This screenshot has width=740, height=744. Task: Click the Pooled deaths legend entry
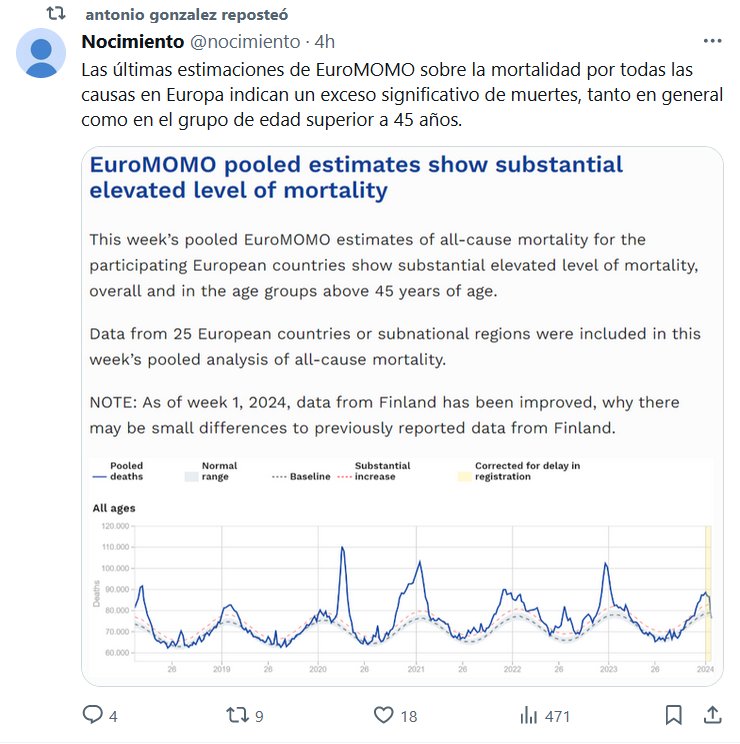pyautogui.click(x=116, y=471)
